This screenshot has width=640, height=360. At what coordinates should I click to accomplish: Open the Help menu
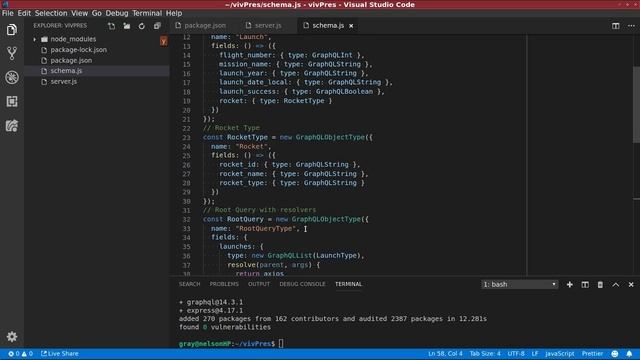173,13
